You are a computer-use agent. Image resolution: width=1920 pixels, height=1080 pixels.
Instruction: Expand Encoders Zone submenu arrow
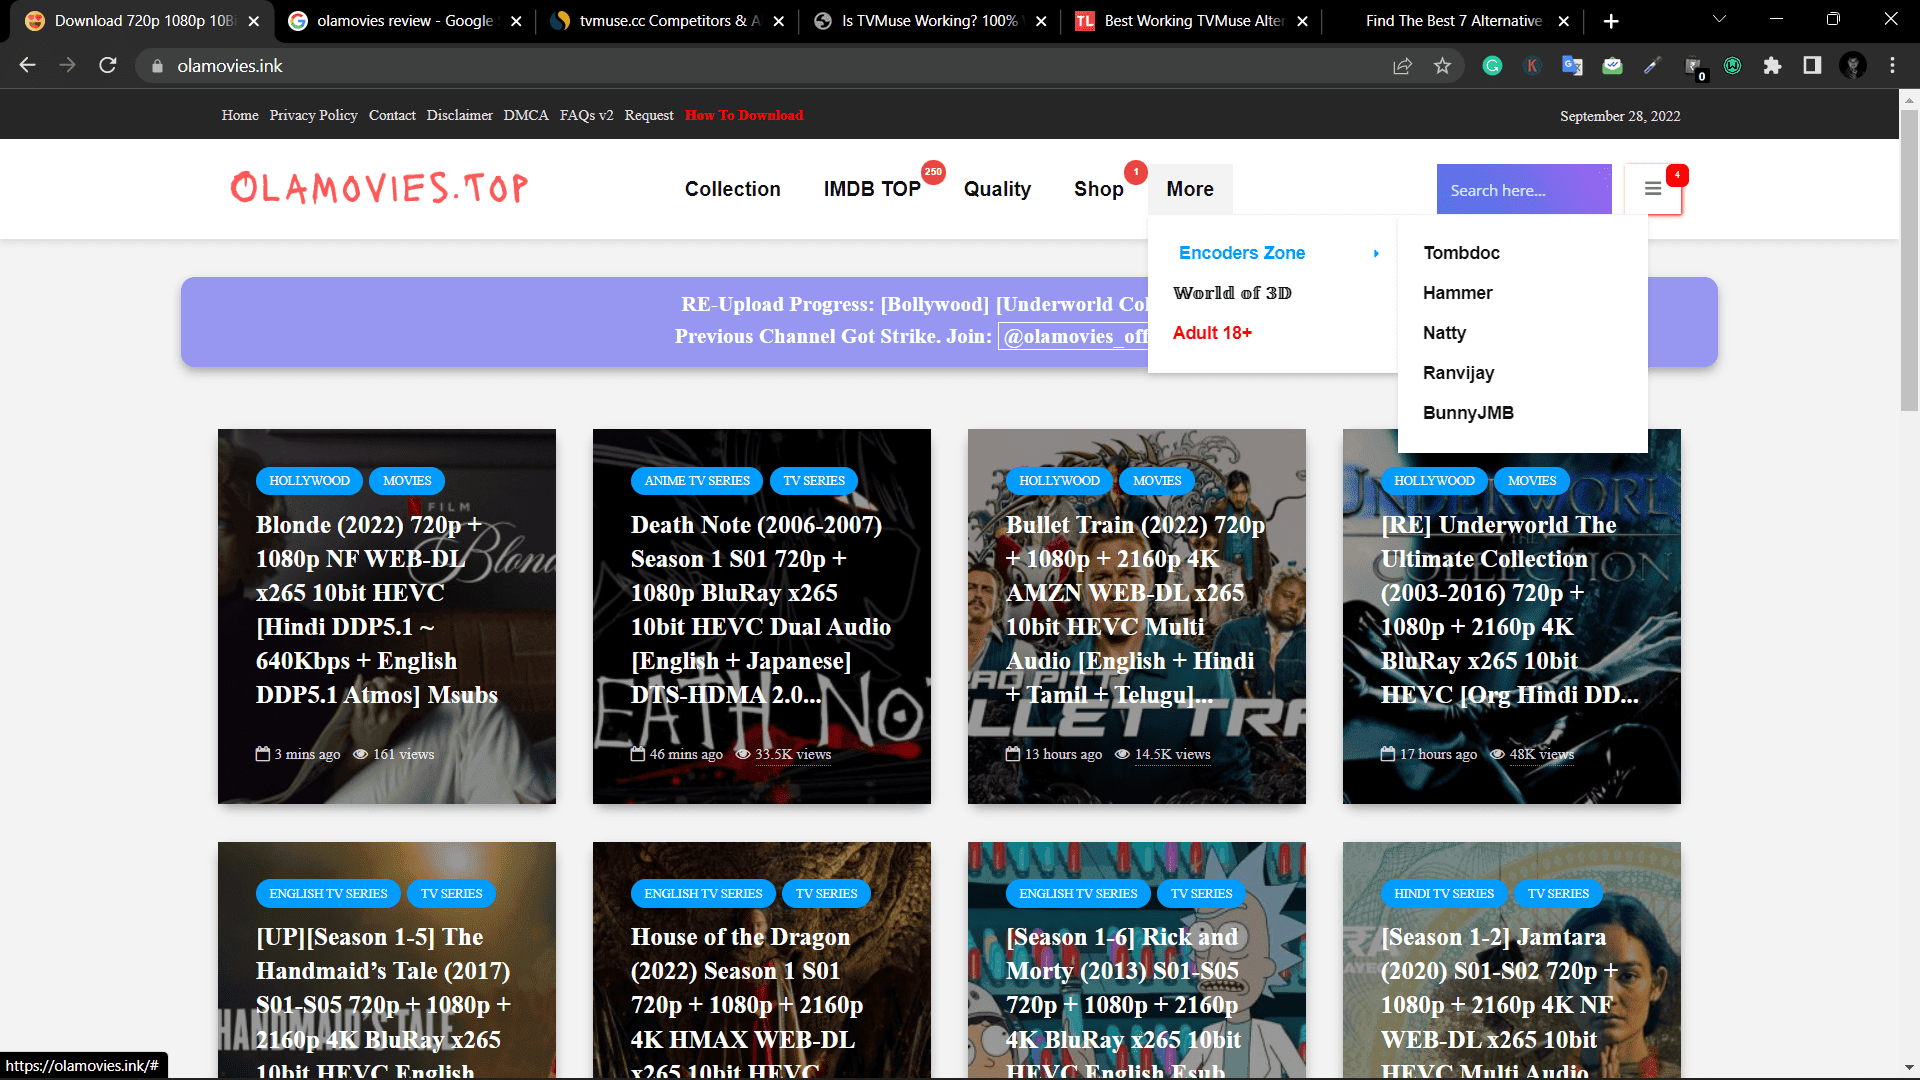coord(1376,253)
